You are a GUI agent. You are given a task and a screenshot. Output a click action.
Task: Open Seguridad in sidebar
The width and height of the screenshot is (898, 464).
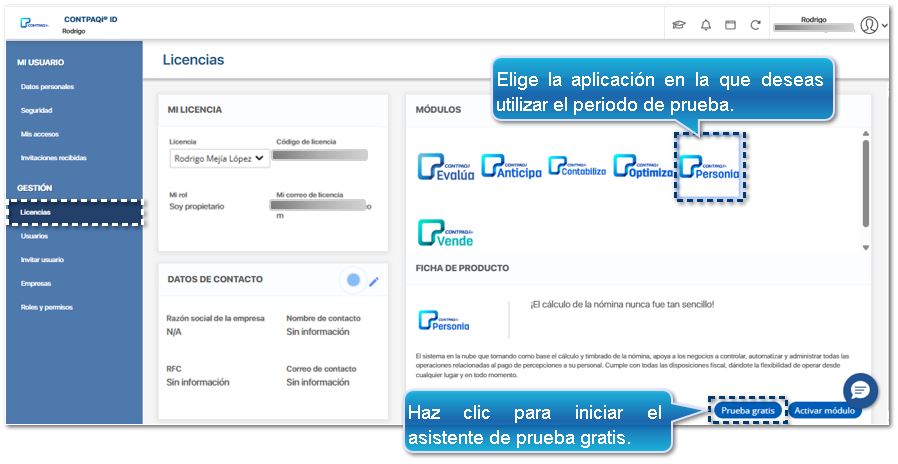(x=37, y=111)
